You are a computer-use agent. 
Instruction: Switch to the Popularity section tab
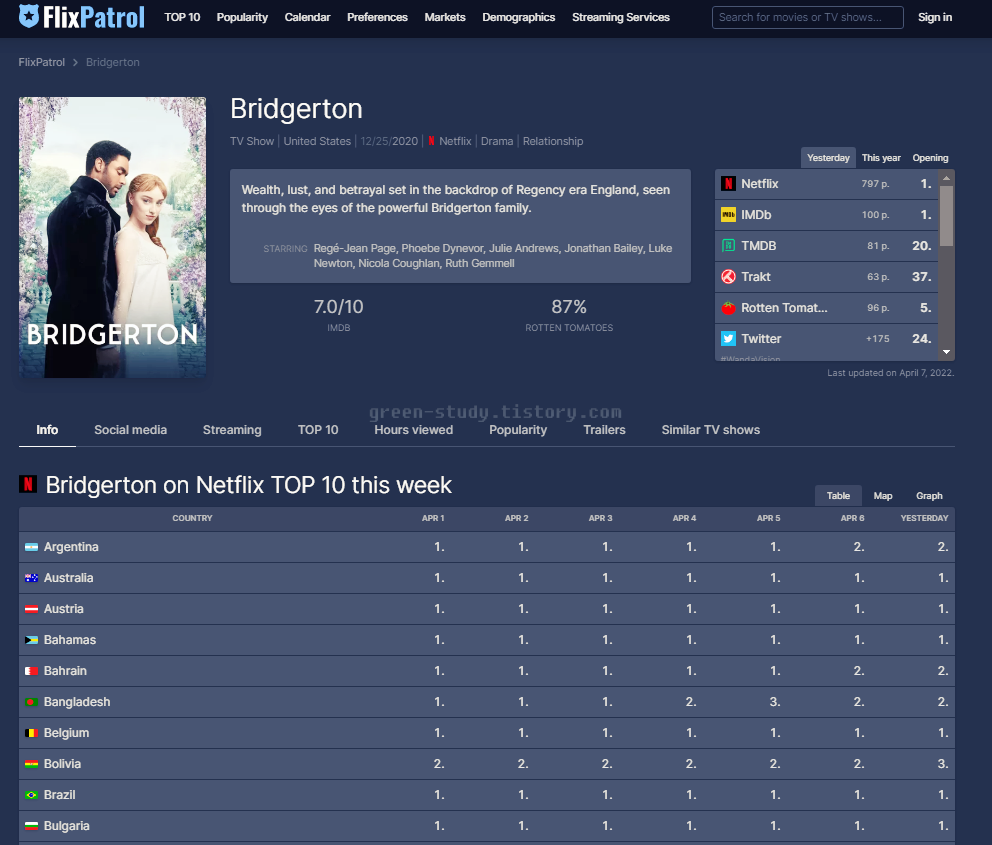coord(518,430)
